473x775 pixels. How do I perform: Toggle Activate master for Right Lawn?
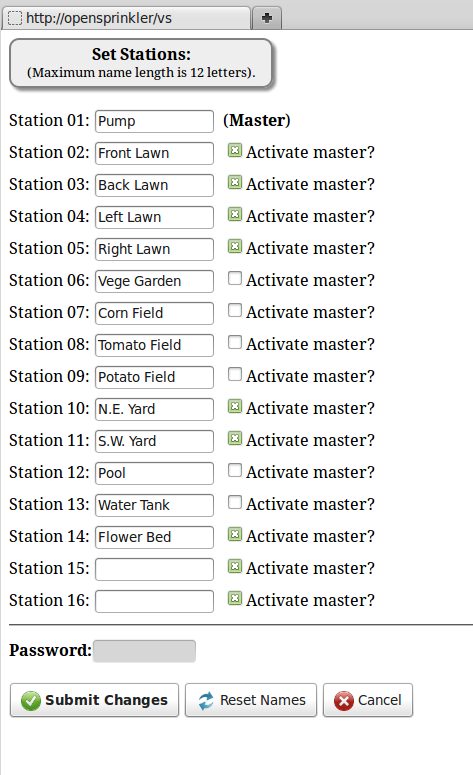pyautogui.click(x=235, y=246)
